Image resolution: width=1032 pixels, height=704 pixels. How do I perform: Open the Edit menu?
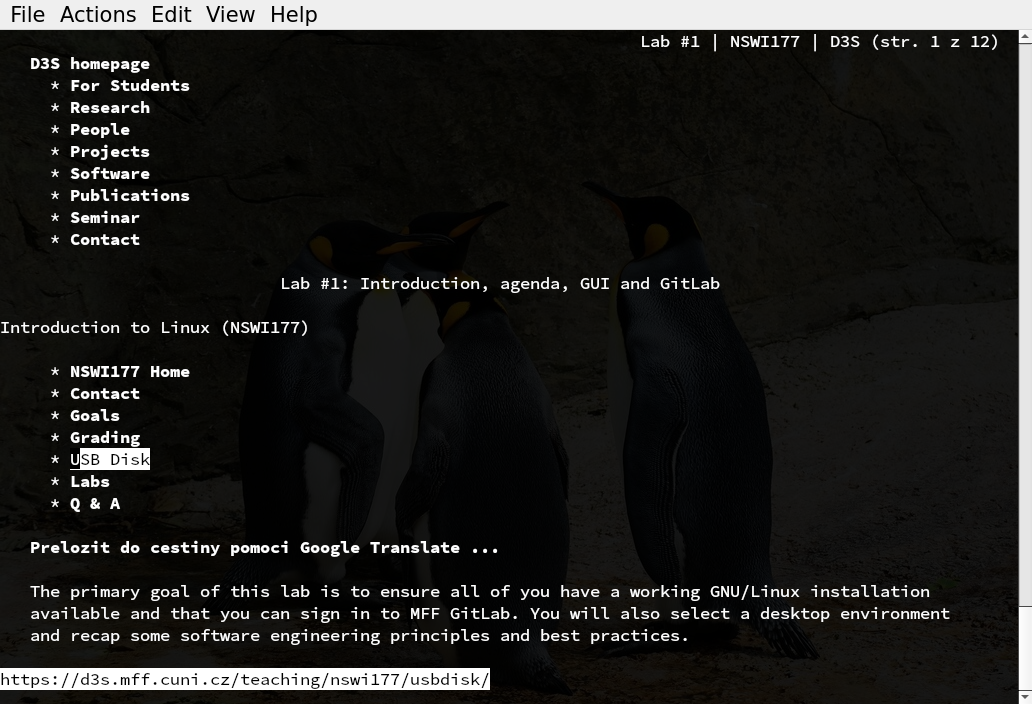click(171, 14)
